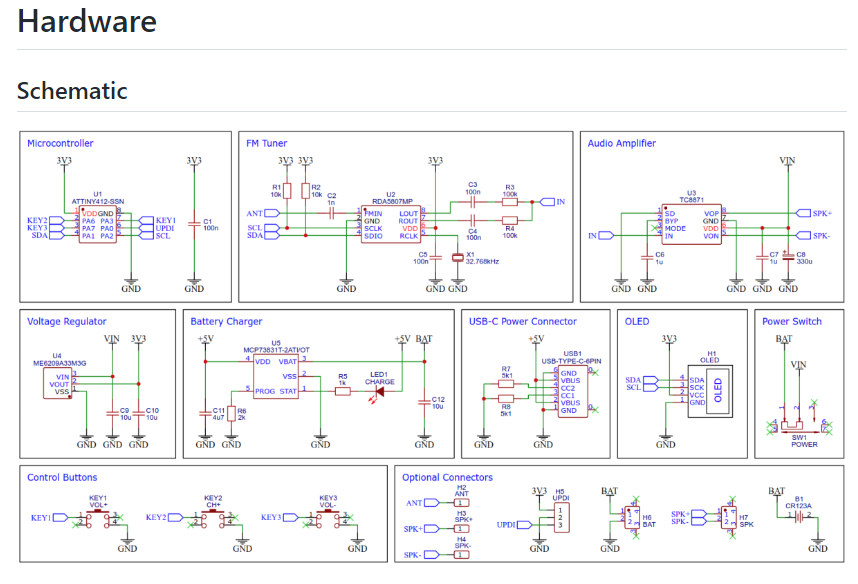858x584 pixels.
Task: Click the R5 1k resistor symbol
Action: click(342, 391)
